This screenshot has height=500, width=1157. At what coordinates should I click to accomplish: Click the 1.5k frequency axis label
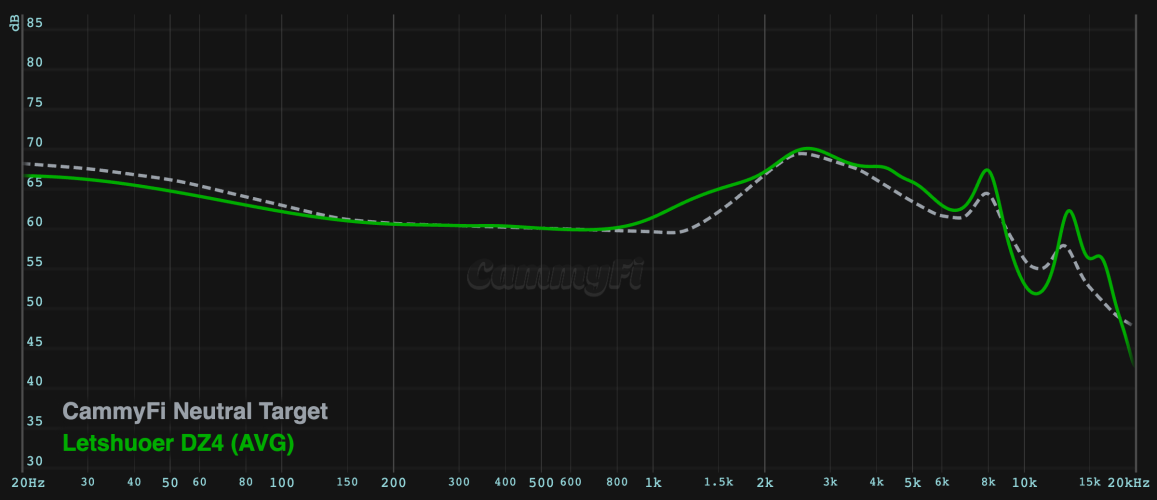point(718,482)
